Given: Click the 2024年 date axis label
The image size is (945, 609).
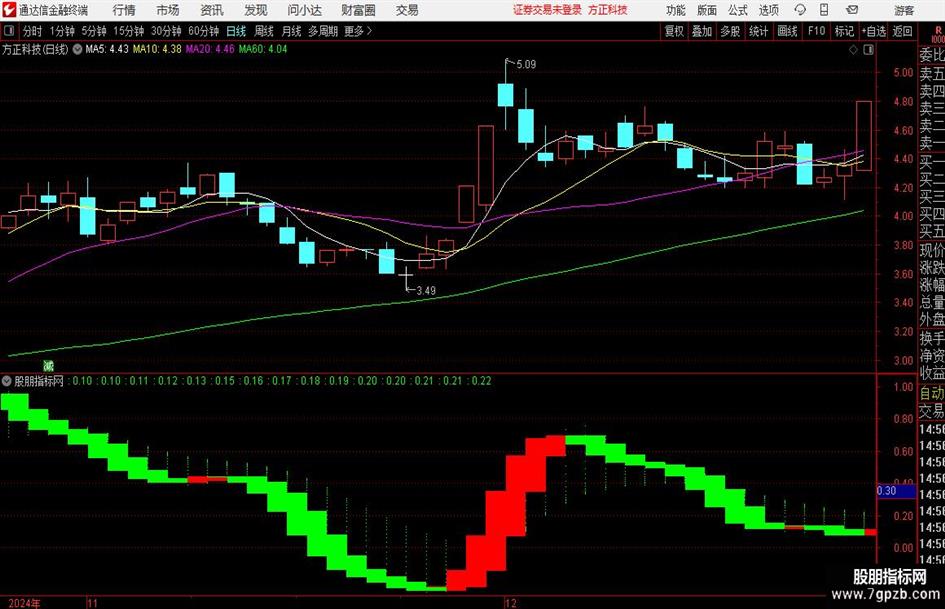Looking at the screenshot, I should coord(24,603).
